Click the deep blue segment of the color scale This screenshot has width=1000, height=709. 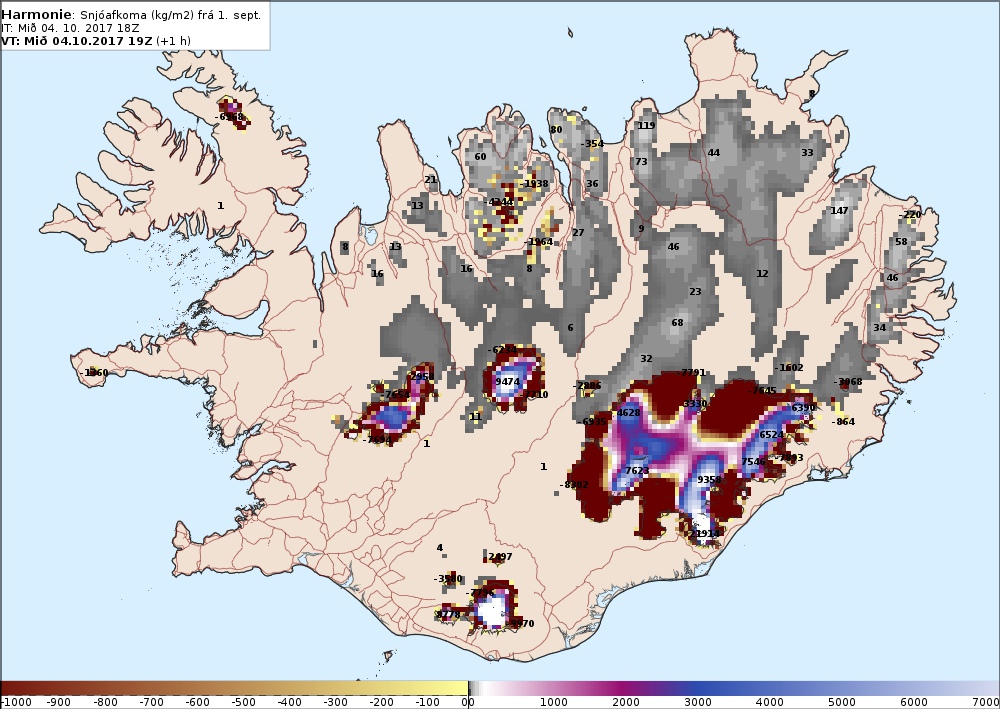698,689
